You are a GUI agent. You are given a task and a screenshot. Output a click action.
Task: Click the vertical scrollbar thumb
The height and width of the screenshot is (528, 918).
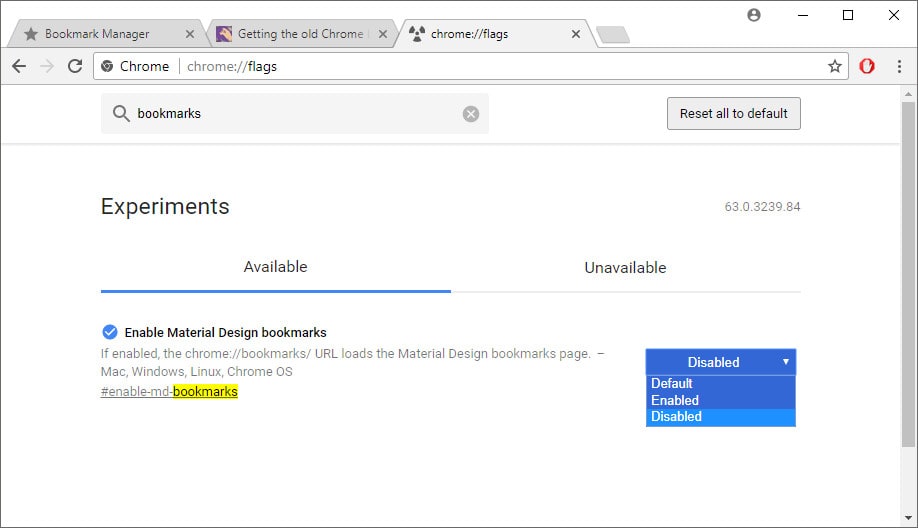pos(908,275)
